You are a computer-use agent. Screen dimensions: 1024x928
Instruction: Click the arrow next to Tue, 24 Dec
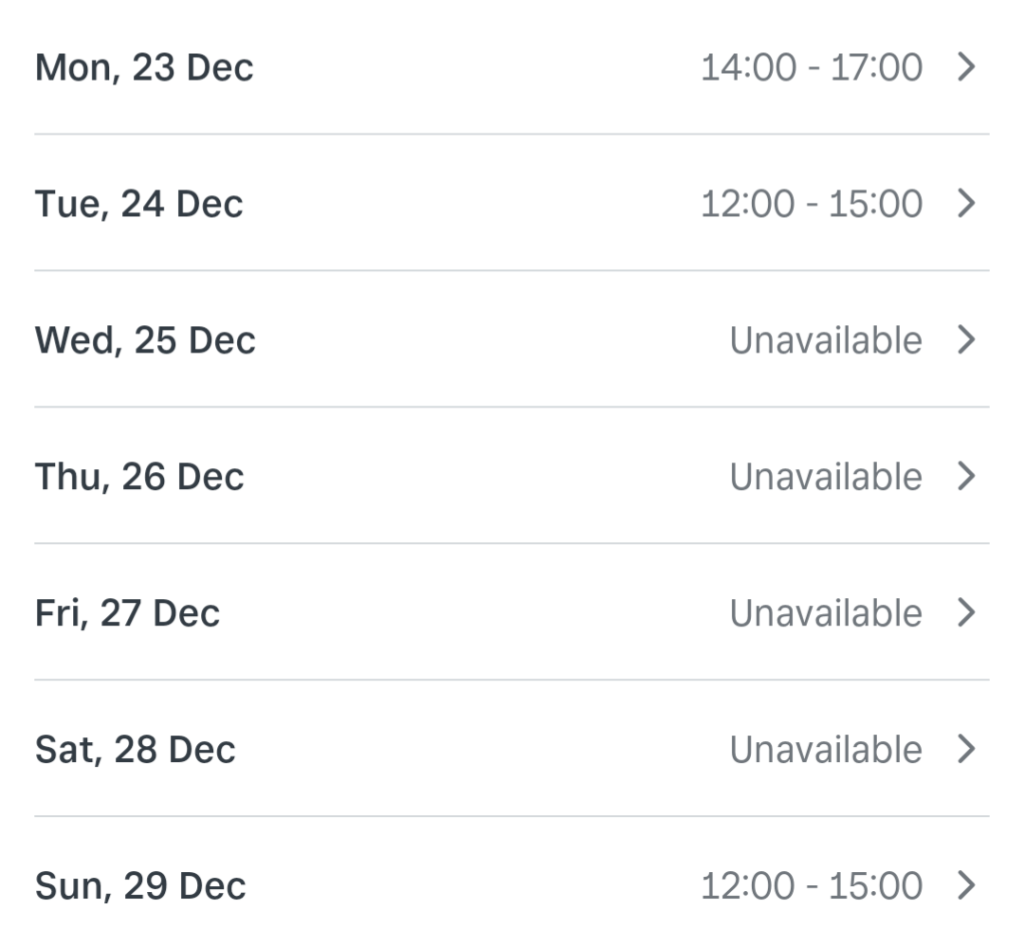click(965, 204)
